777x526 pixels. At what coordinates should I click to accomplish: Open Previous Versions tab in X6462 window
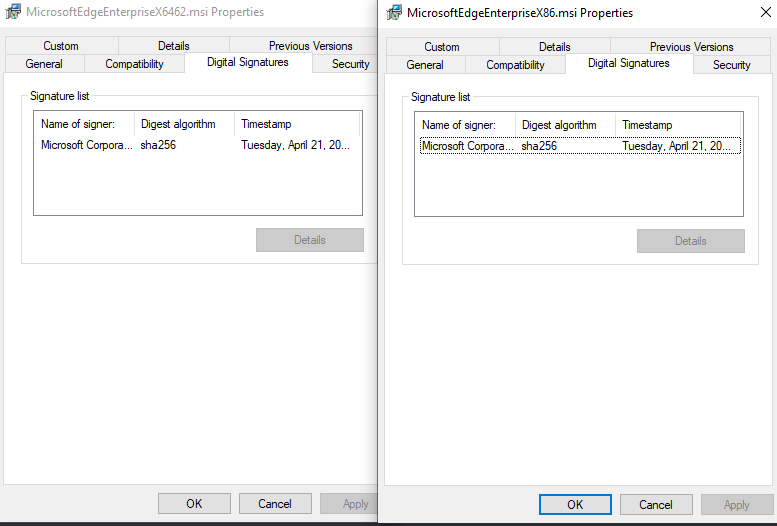pos(303,46)
